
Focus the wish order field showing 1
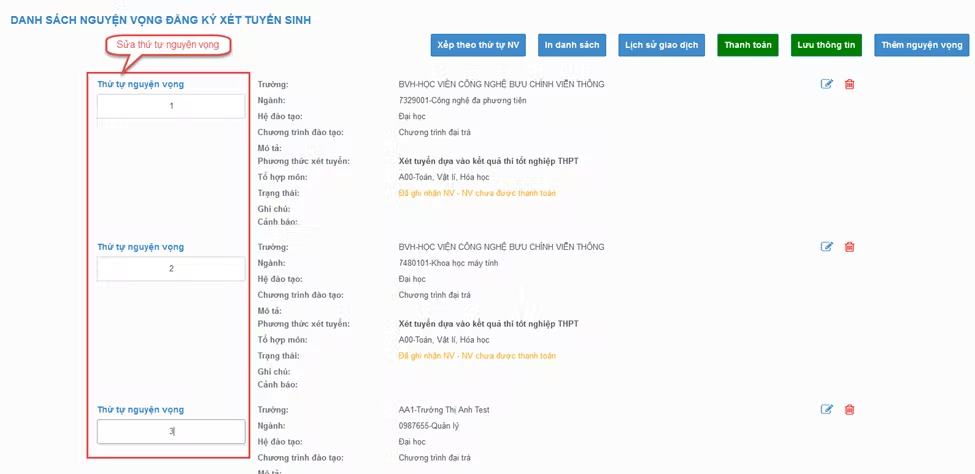pyautogui.click(x=171, y=106)
